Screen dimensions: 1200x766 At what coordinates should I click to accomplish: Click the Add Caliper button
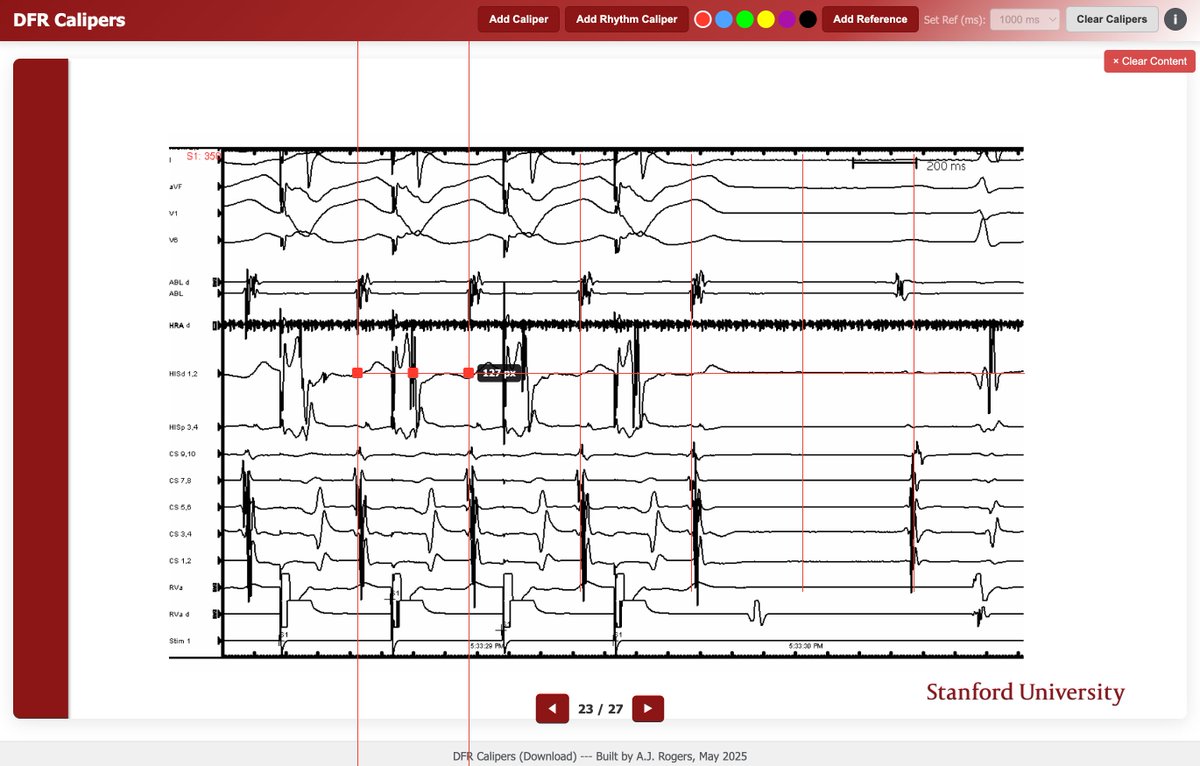click(519, 19)
